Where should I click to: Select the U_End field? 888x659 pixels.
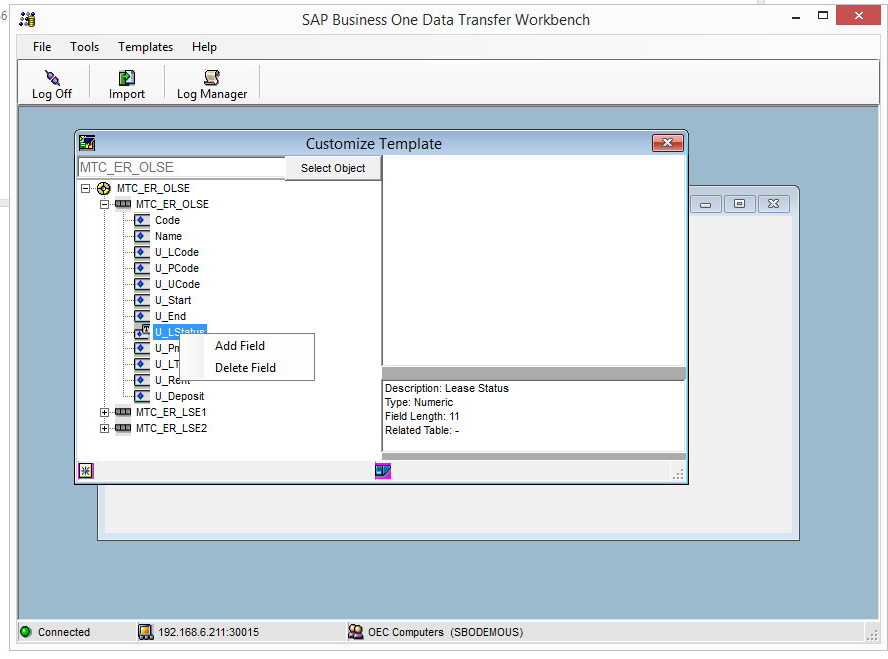pyautogui.click(x=170, y=316)
